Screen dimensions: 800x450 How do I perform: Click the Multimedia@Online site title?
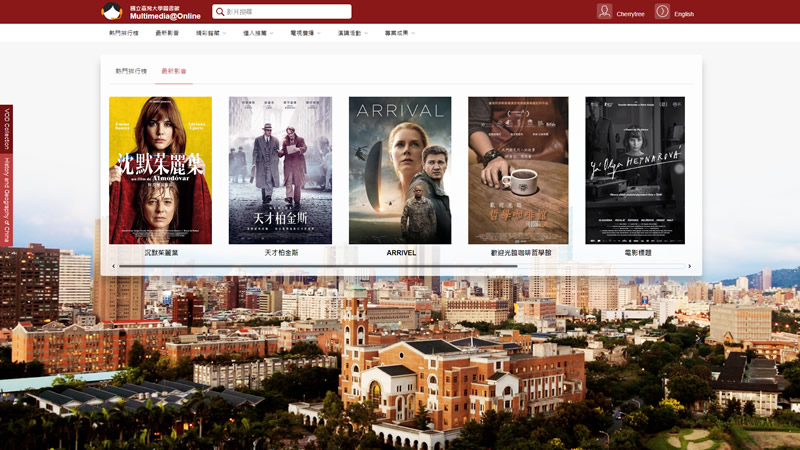coord(165,16)
